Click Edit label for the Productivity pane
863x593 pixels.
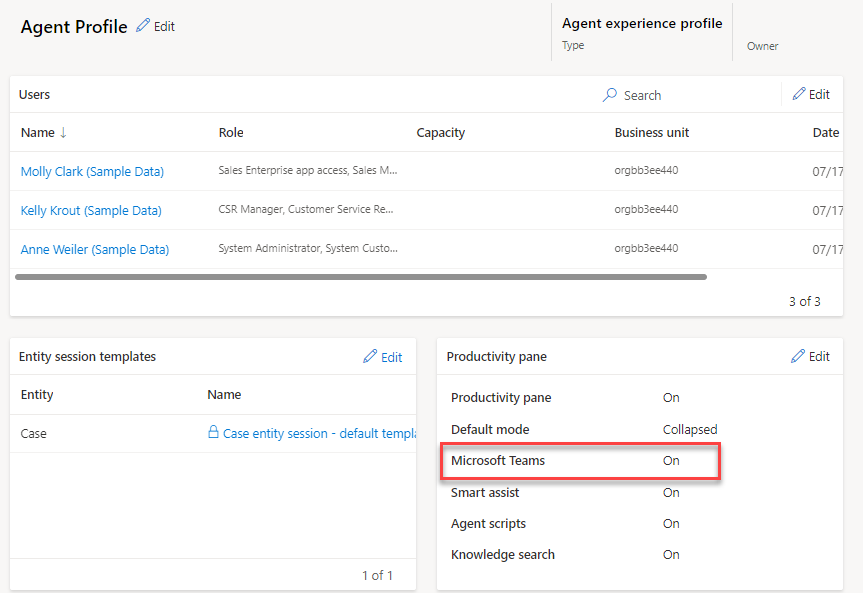tap(819, 357)
